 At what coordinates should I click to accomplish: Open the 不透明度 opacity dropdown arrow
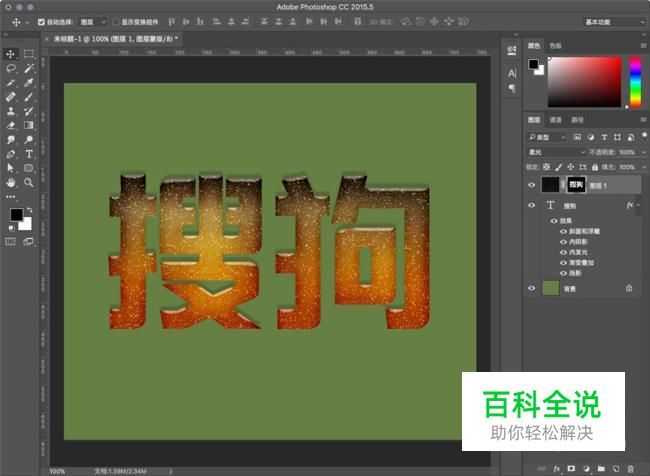[643, 153]
